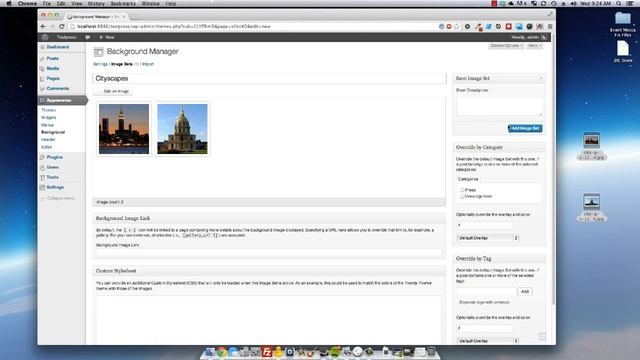The width and height of the screenshot is (640, 360).
Task: Open Apple menu
Action: pyautogui.click(x=9, y=3)
